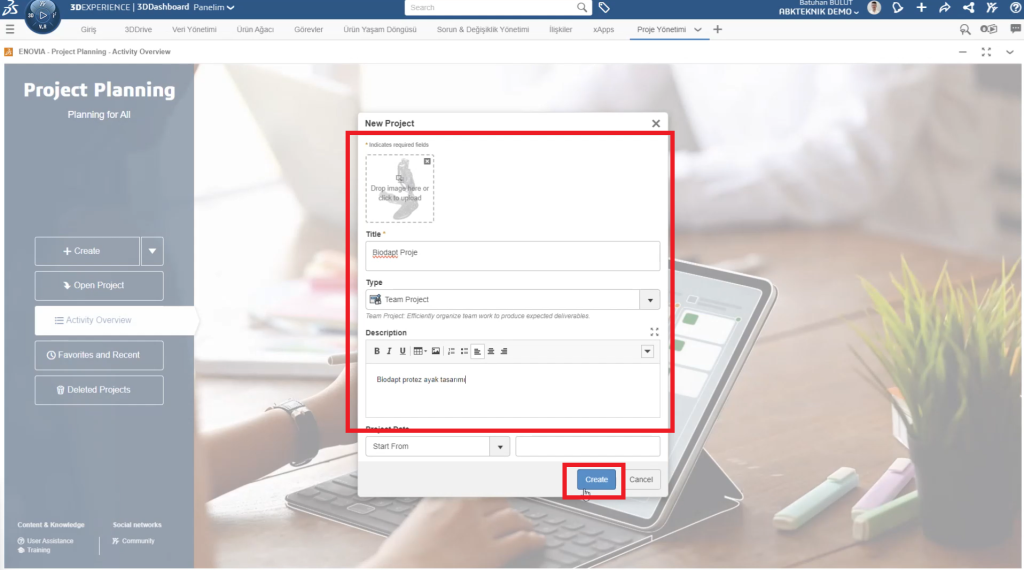The image size is (1024, 570).
Task: Toggle center alignment in Description editor
Action: pyautogui.click(x=491, y=351)
